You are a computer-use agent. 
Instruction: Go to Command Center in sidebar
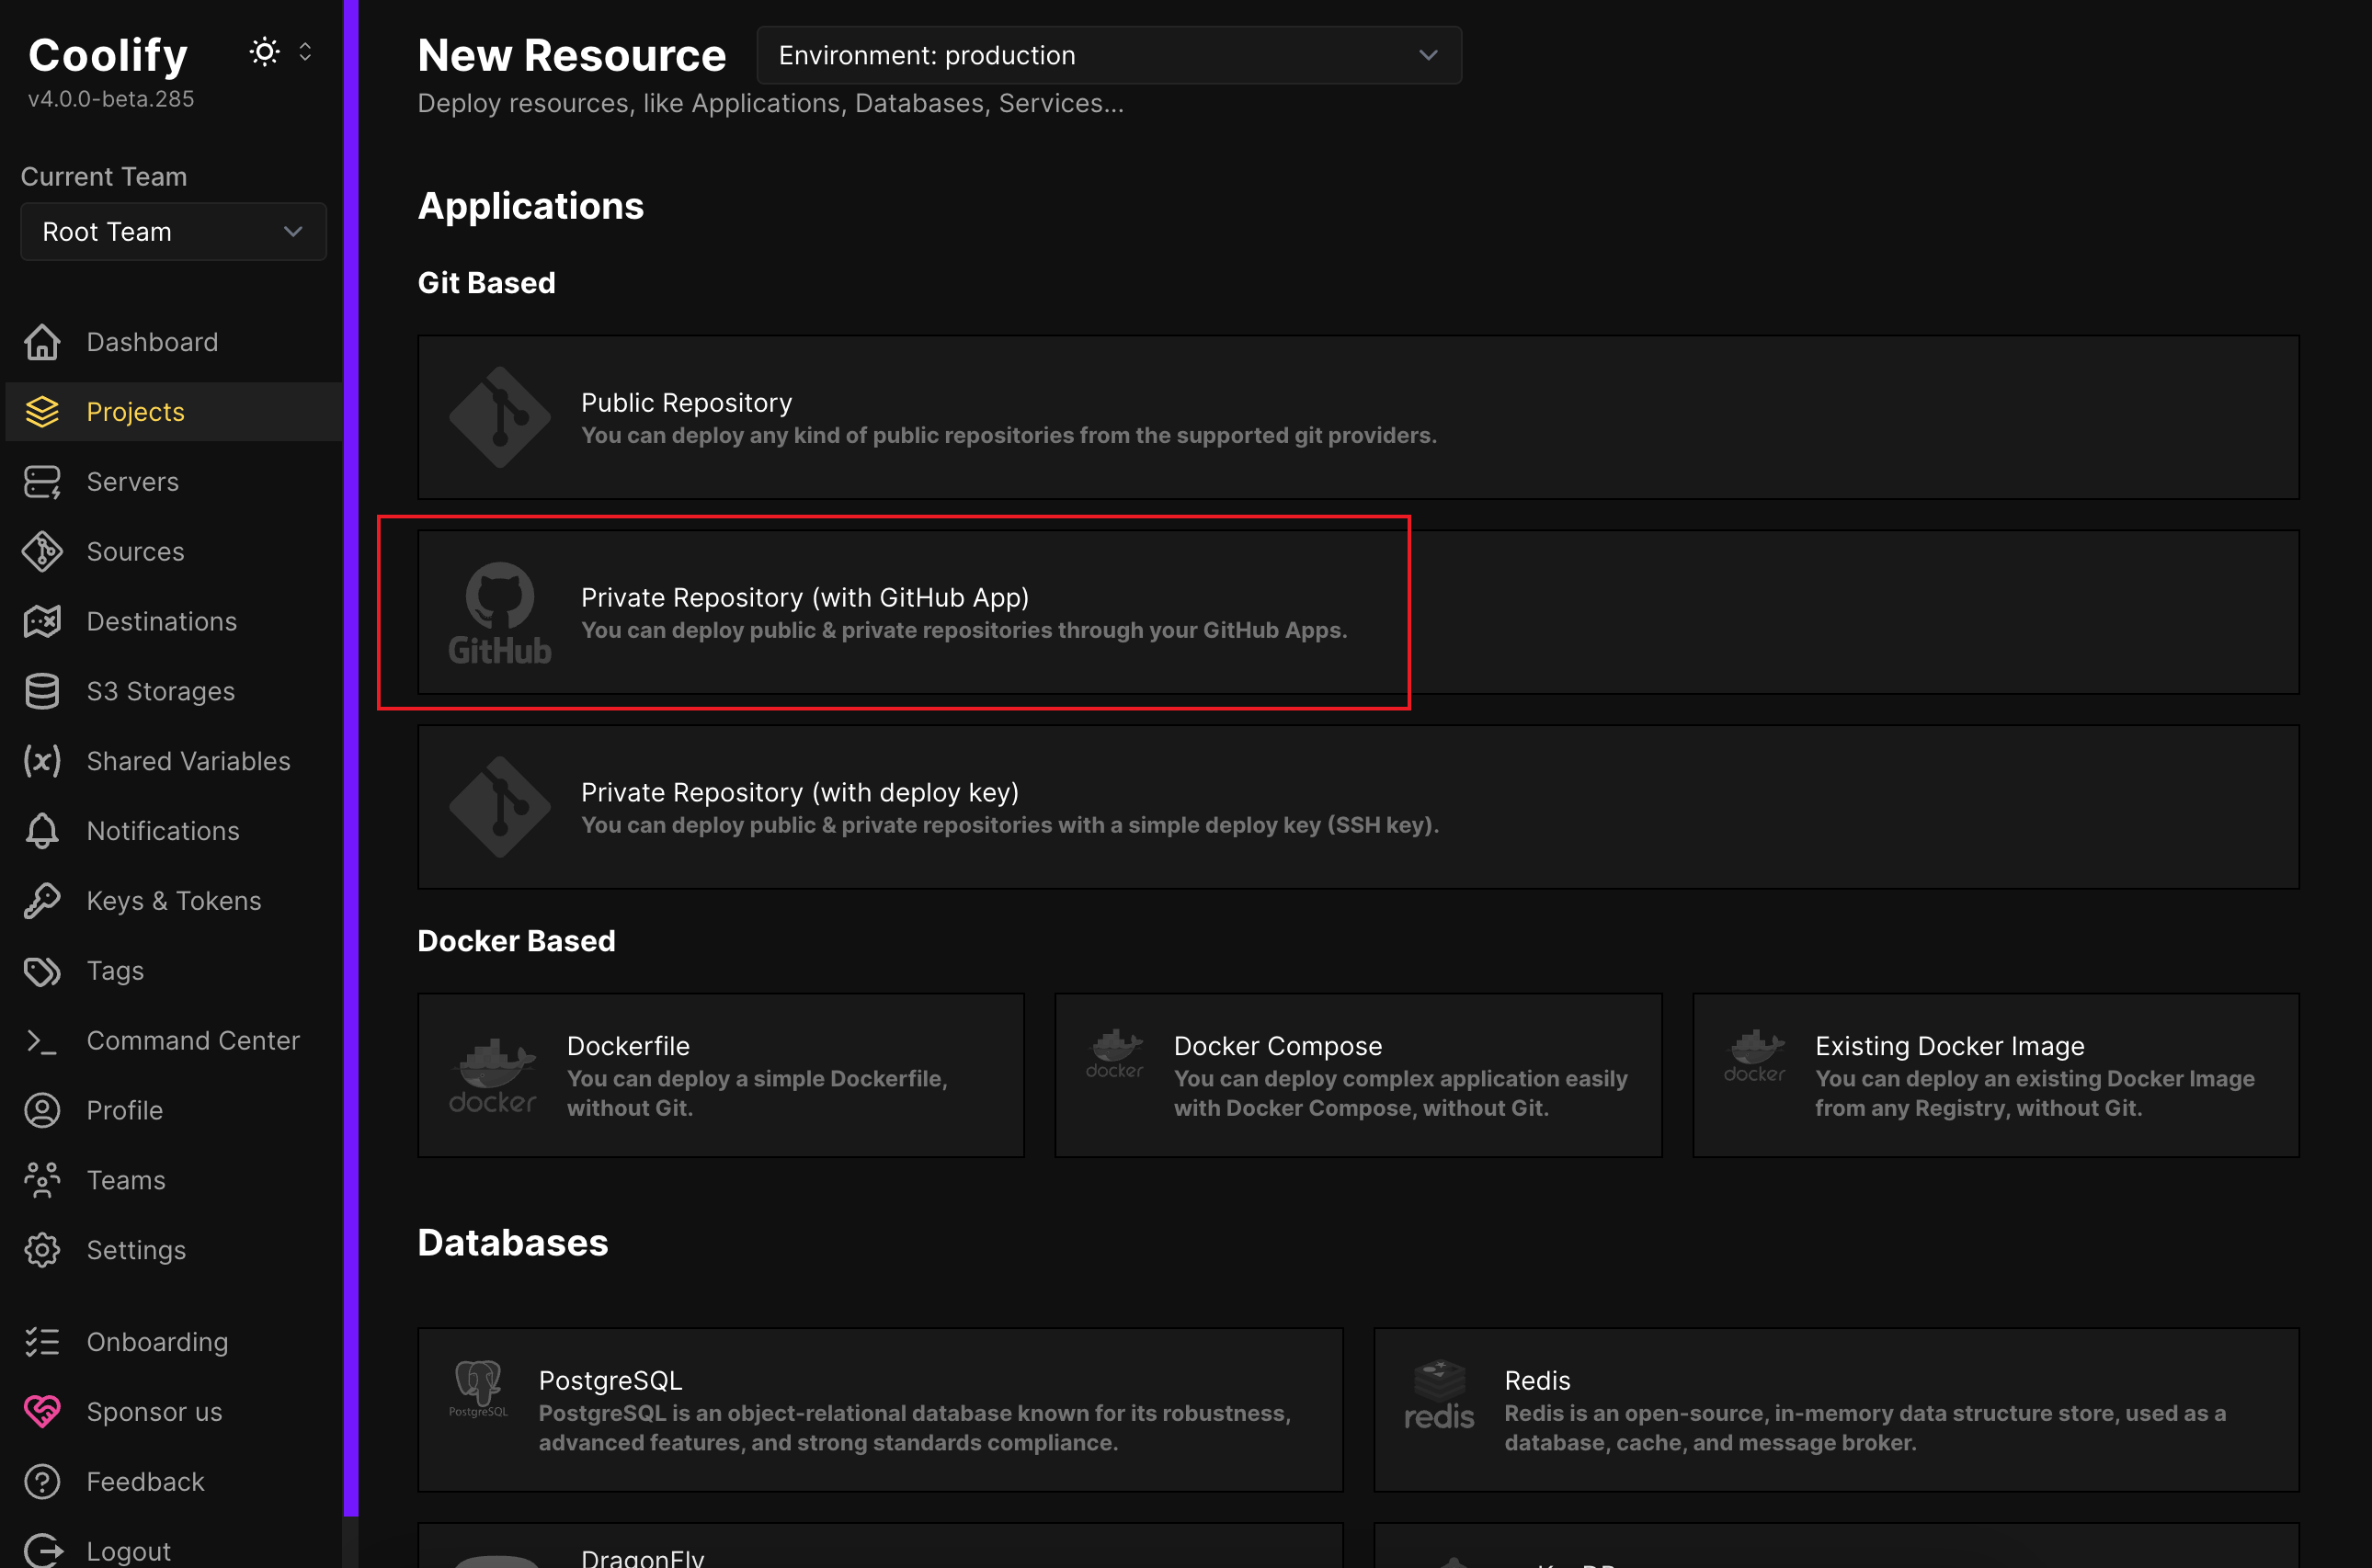[x=192, y=1041]
